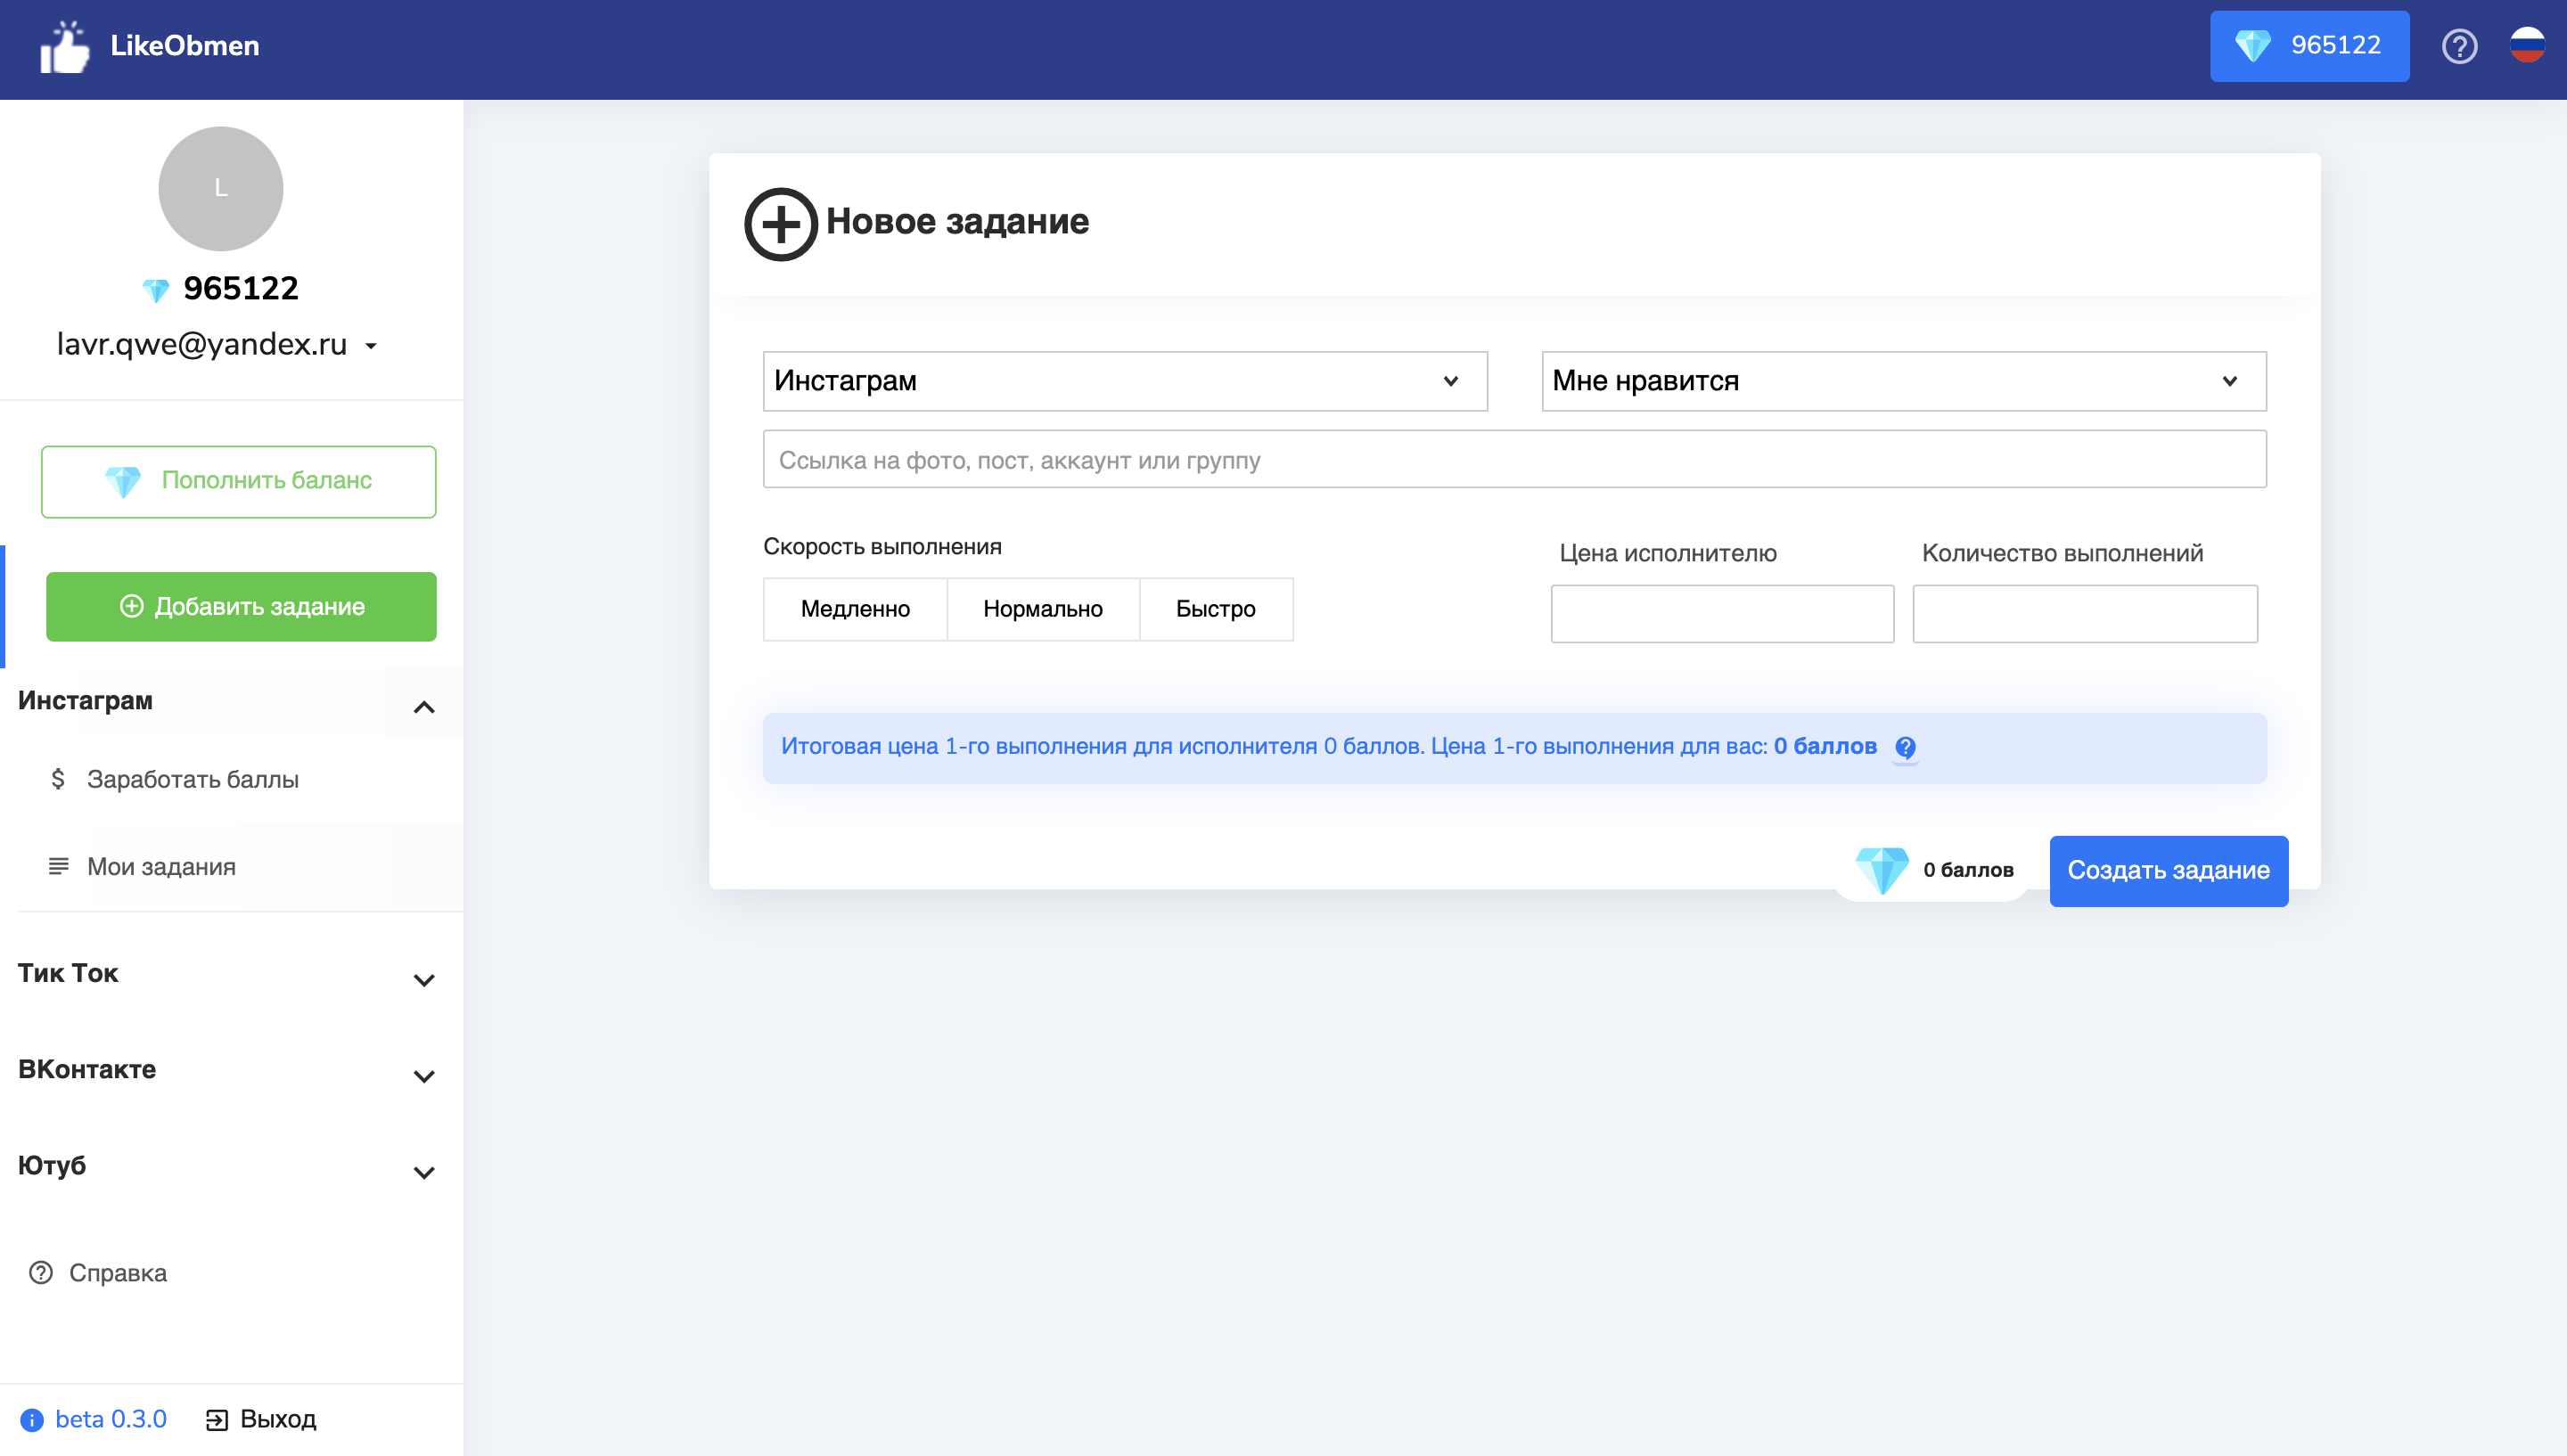This screenshot has width=2567, height=1456.
Task: Open the Мне нравится task type dropdown
Action: point(1903,381)
